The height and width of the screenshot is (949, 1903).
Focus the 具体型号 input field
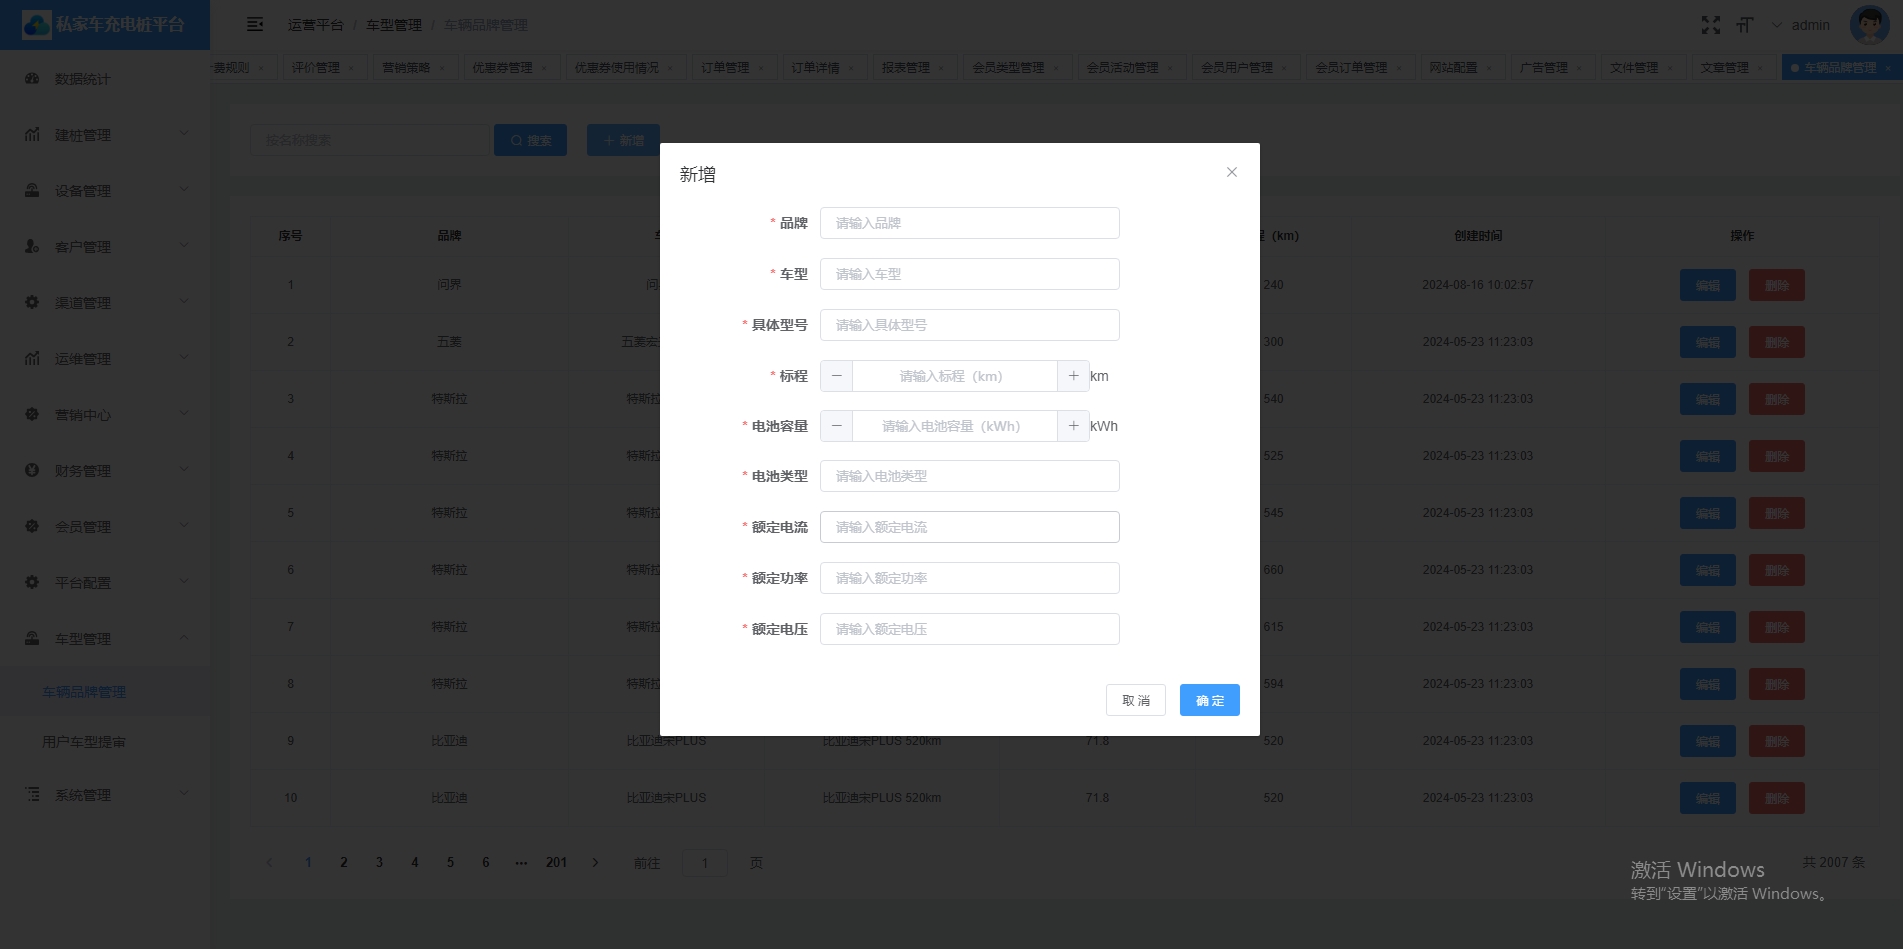(970, 325)
